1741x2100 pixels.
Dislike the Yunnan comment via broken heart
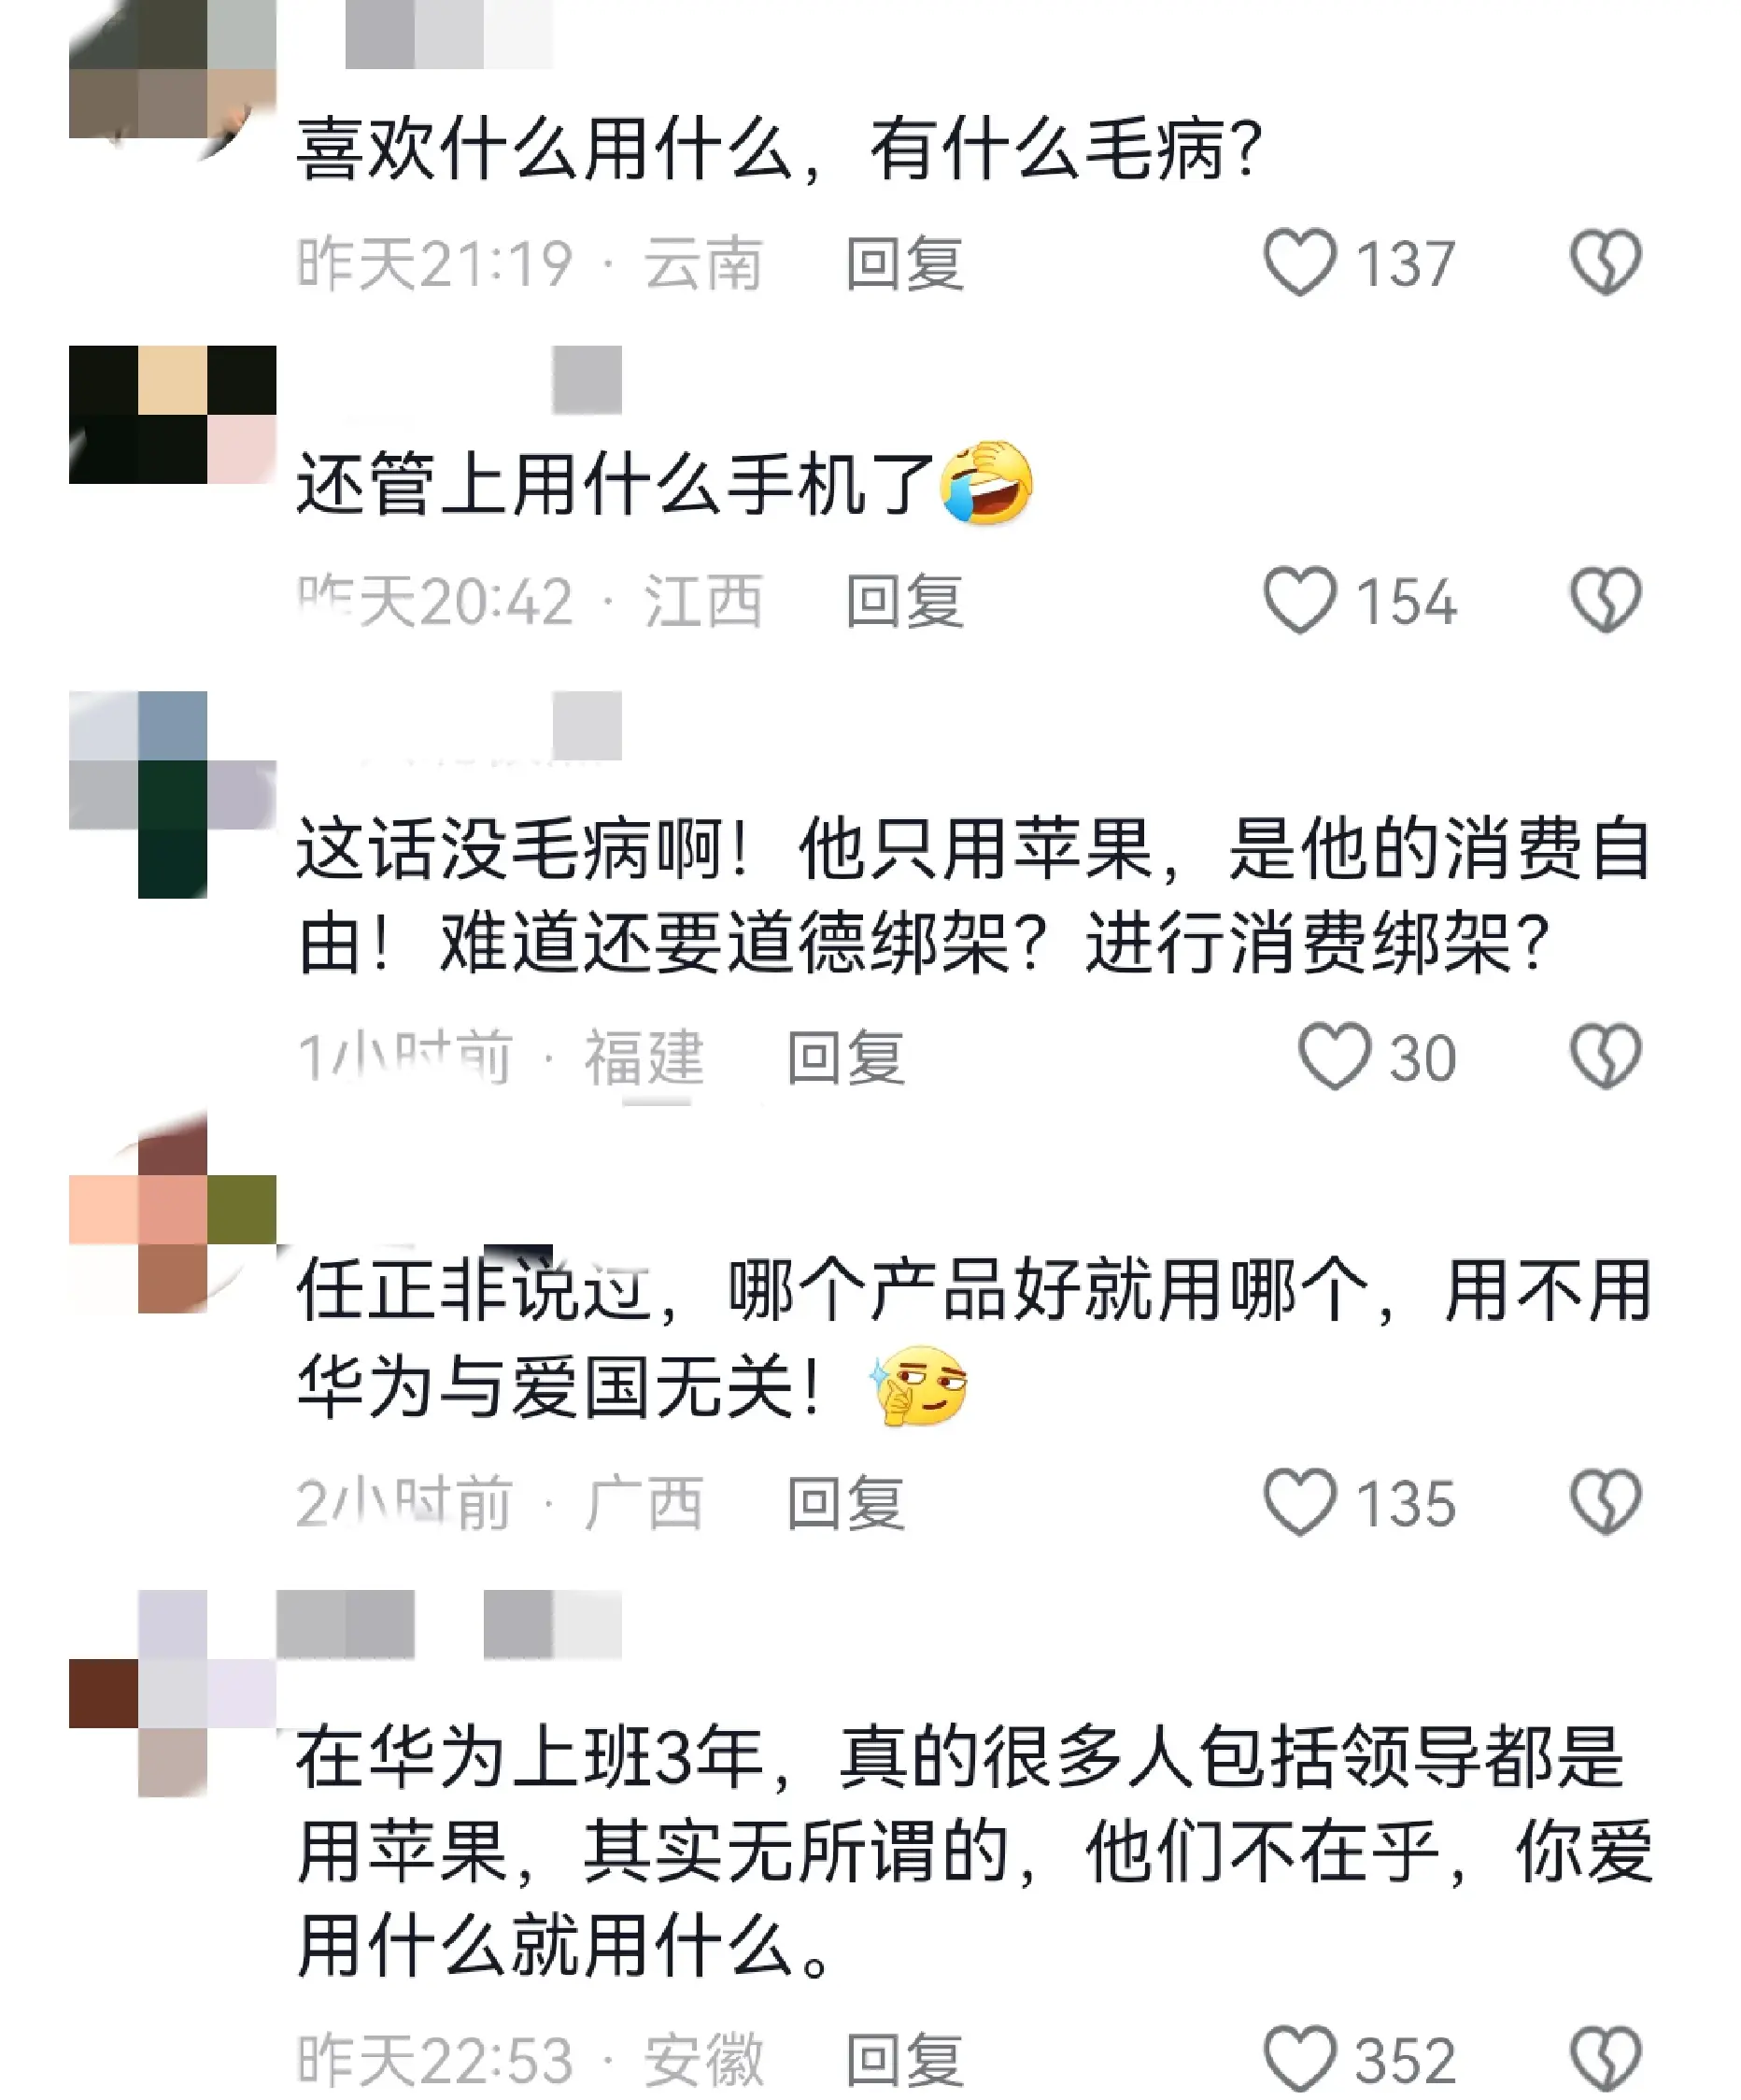coord(1605,263)
